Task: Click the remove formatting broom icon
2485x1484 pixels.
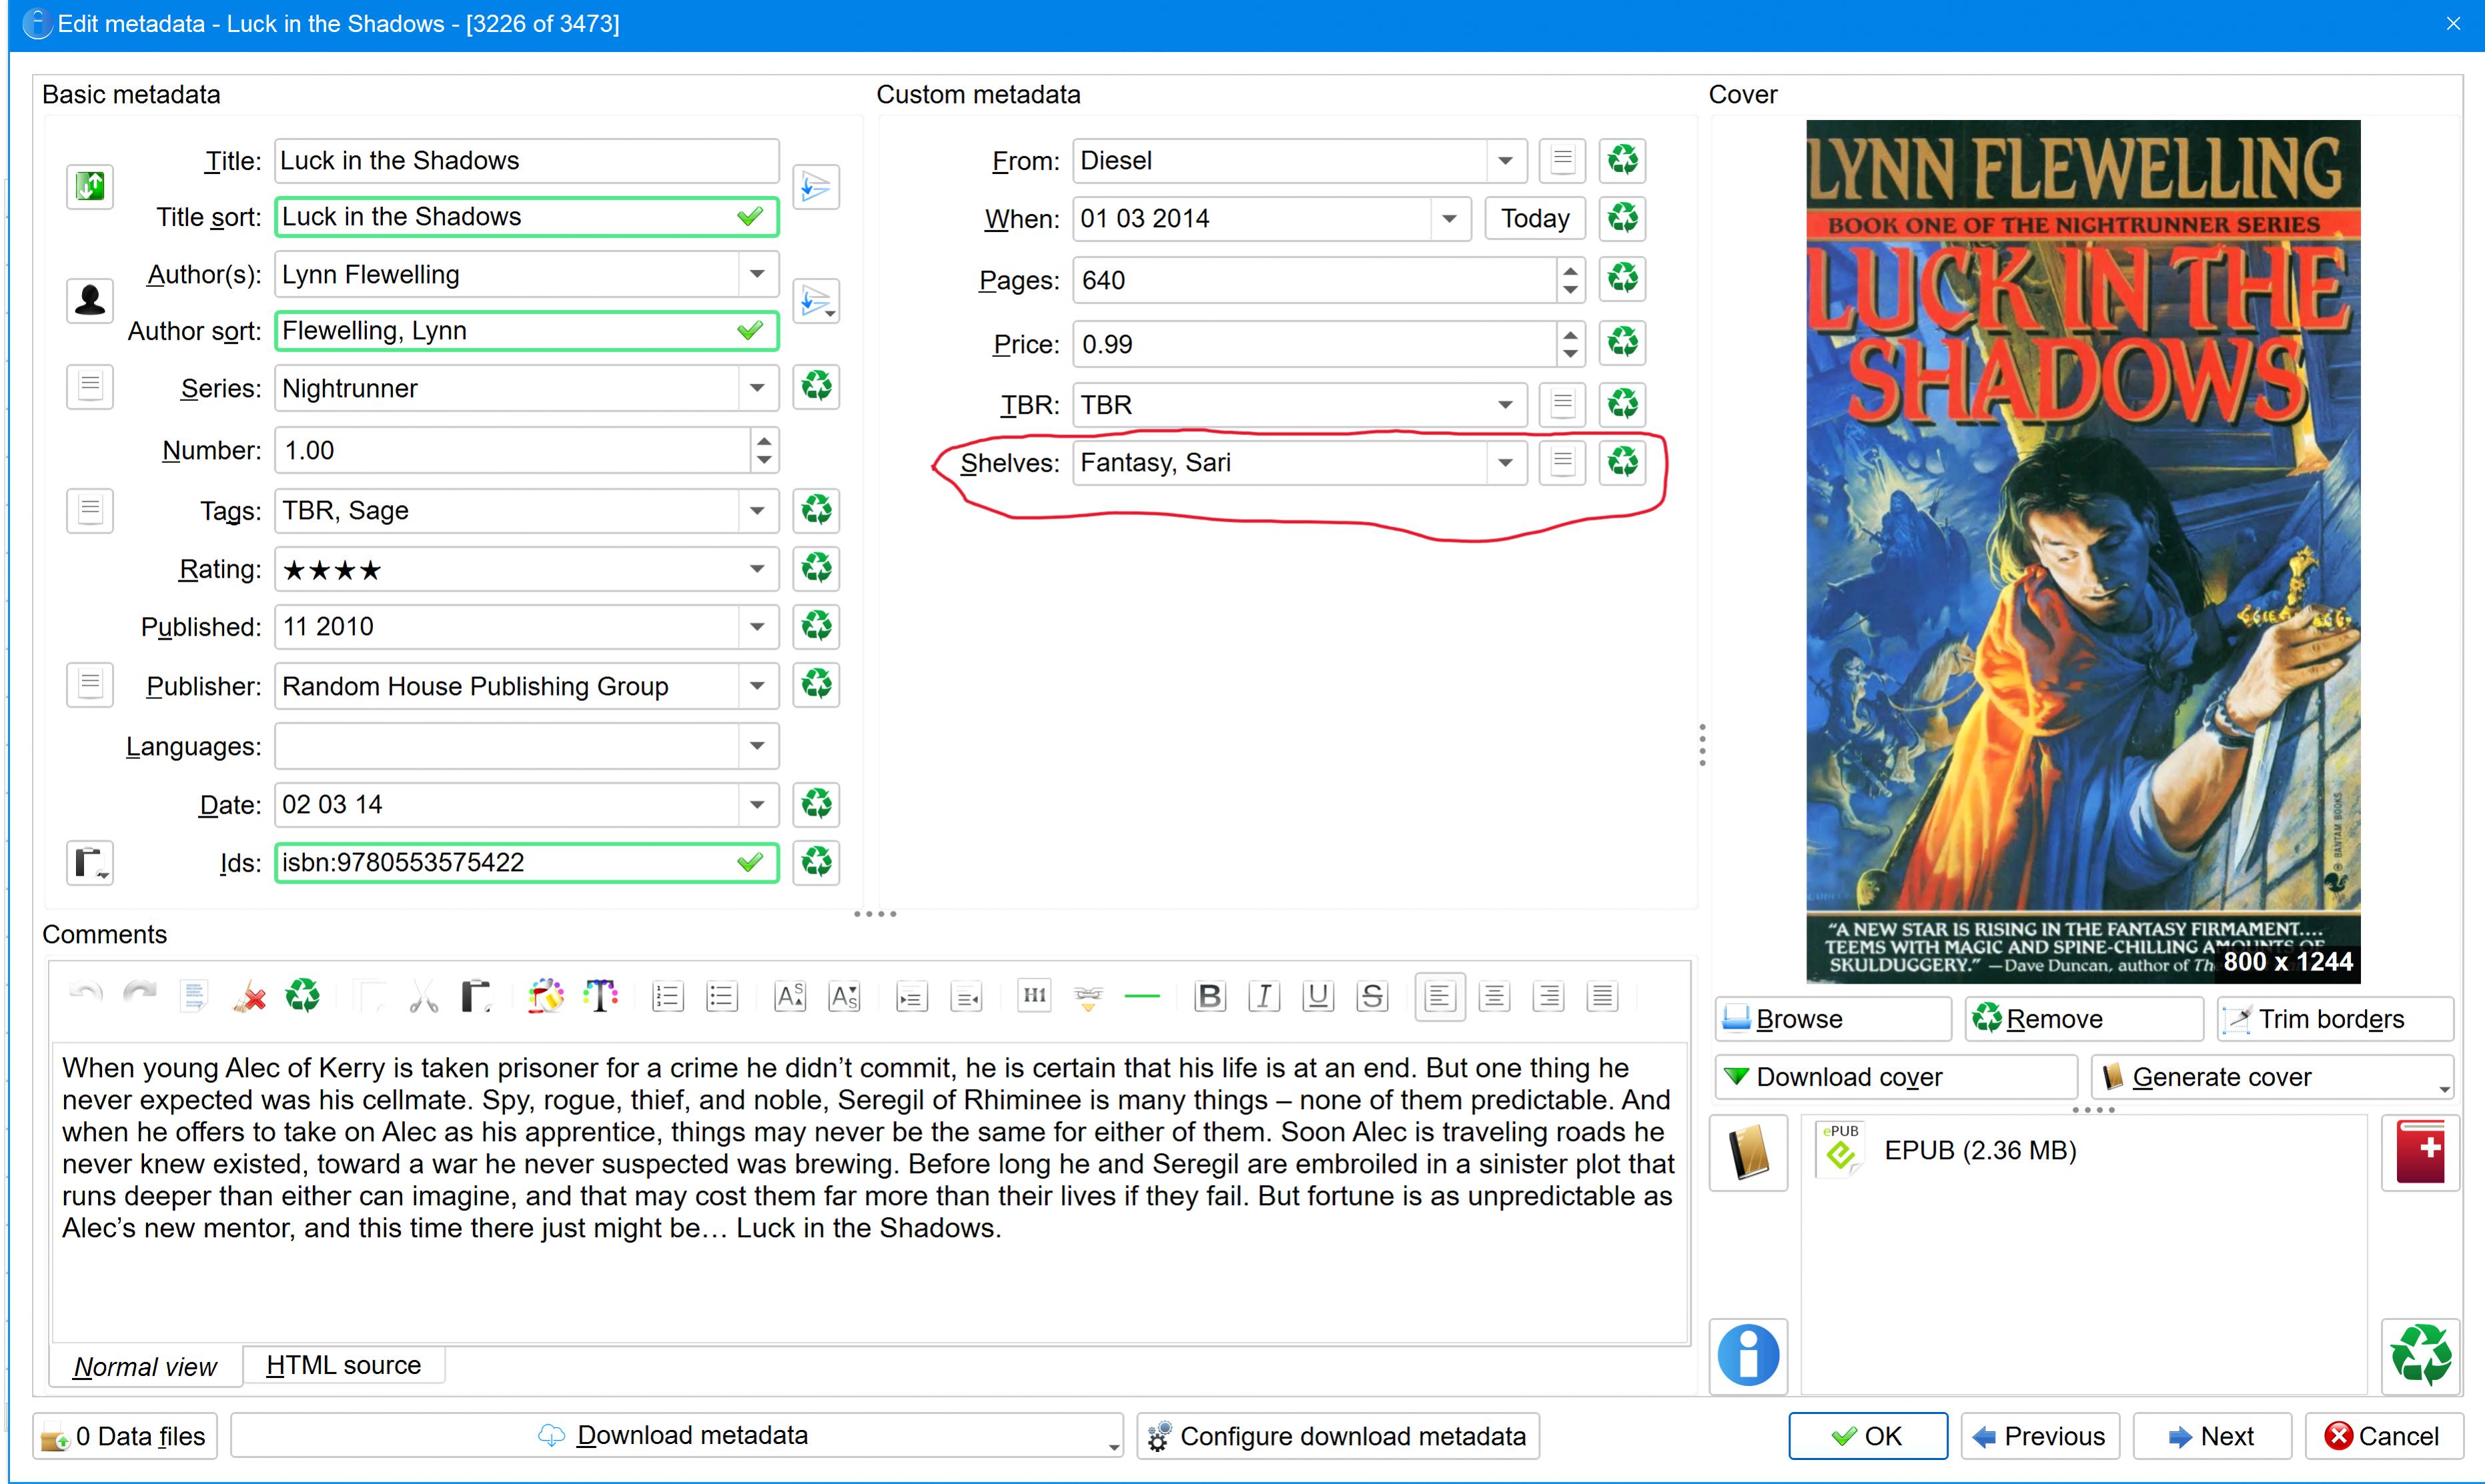Action: click(x=249, y=996)
